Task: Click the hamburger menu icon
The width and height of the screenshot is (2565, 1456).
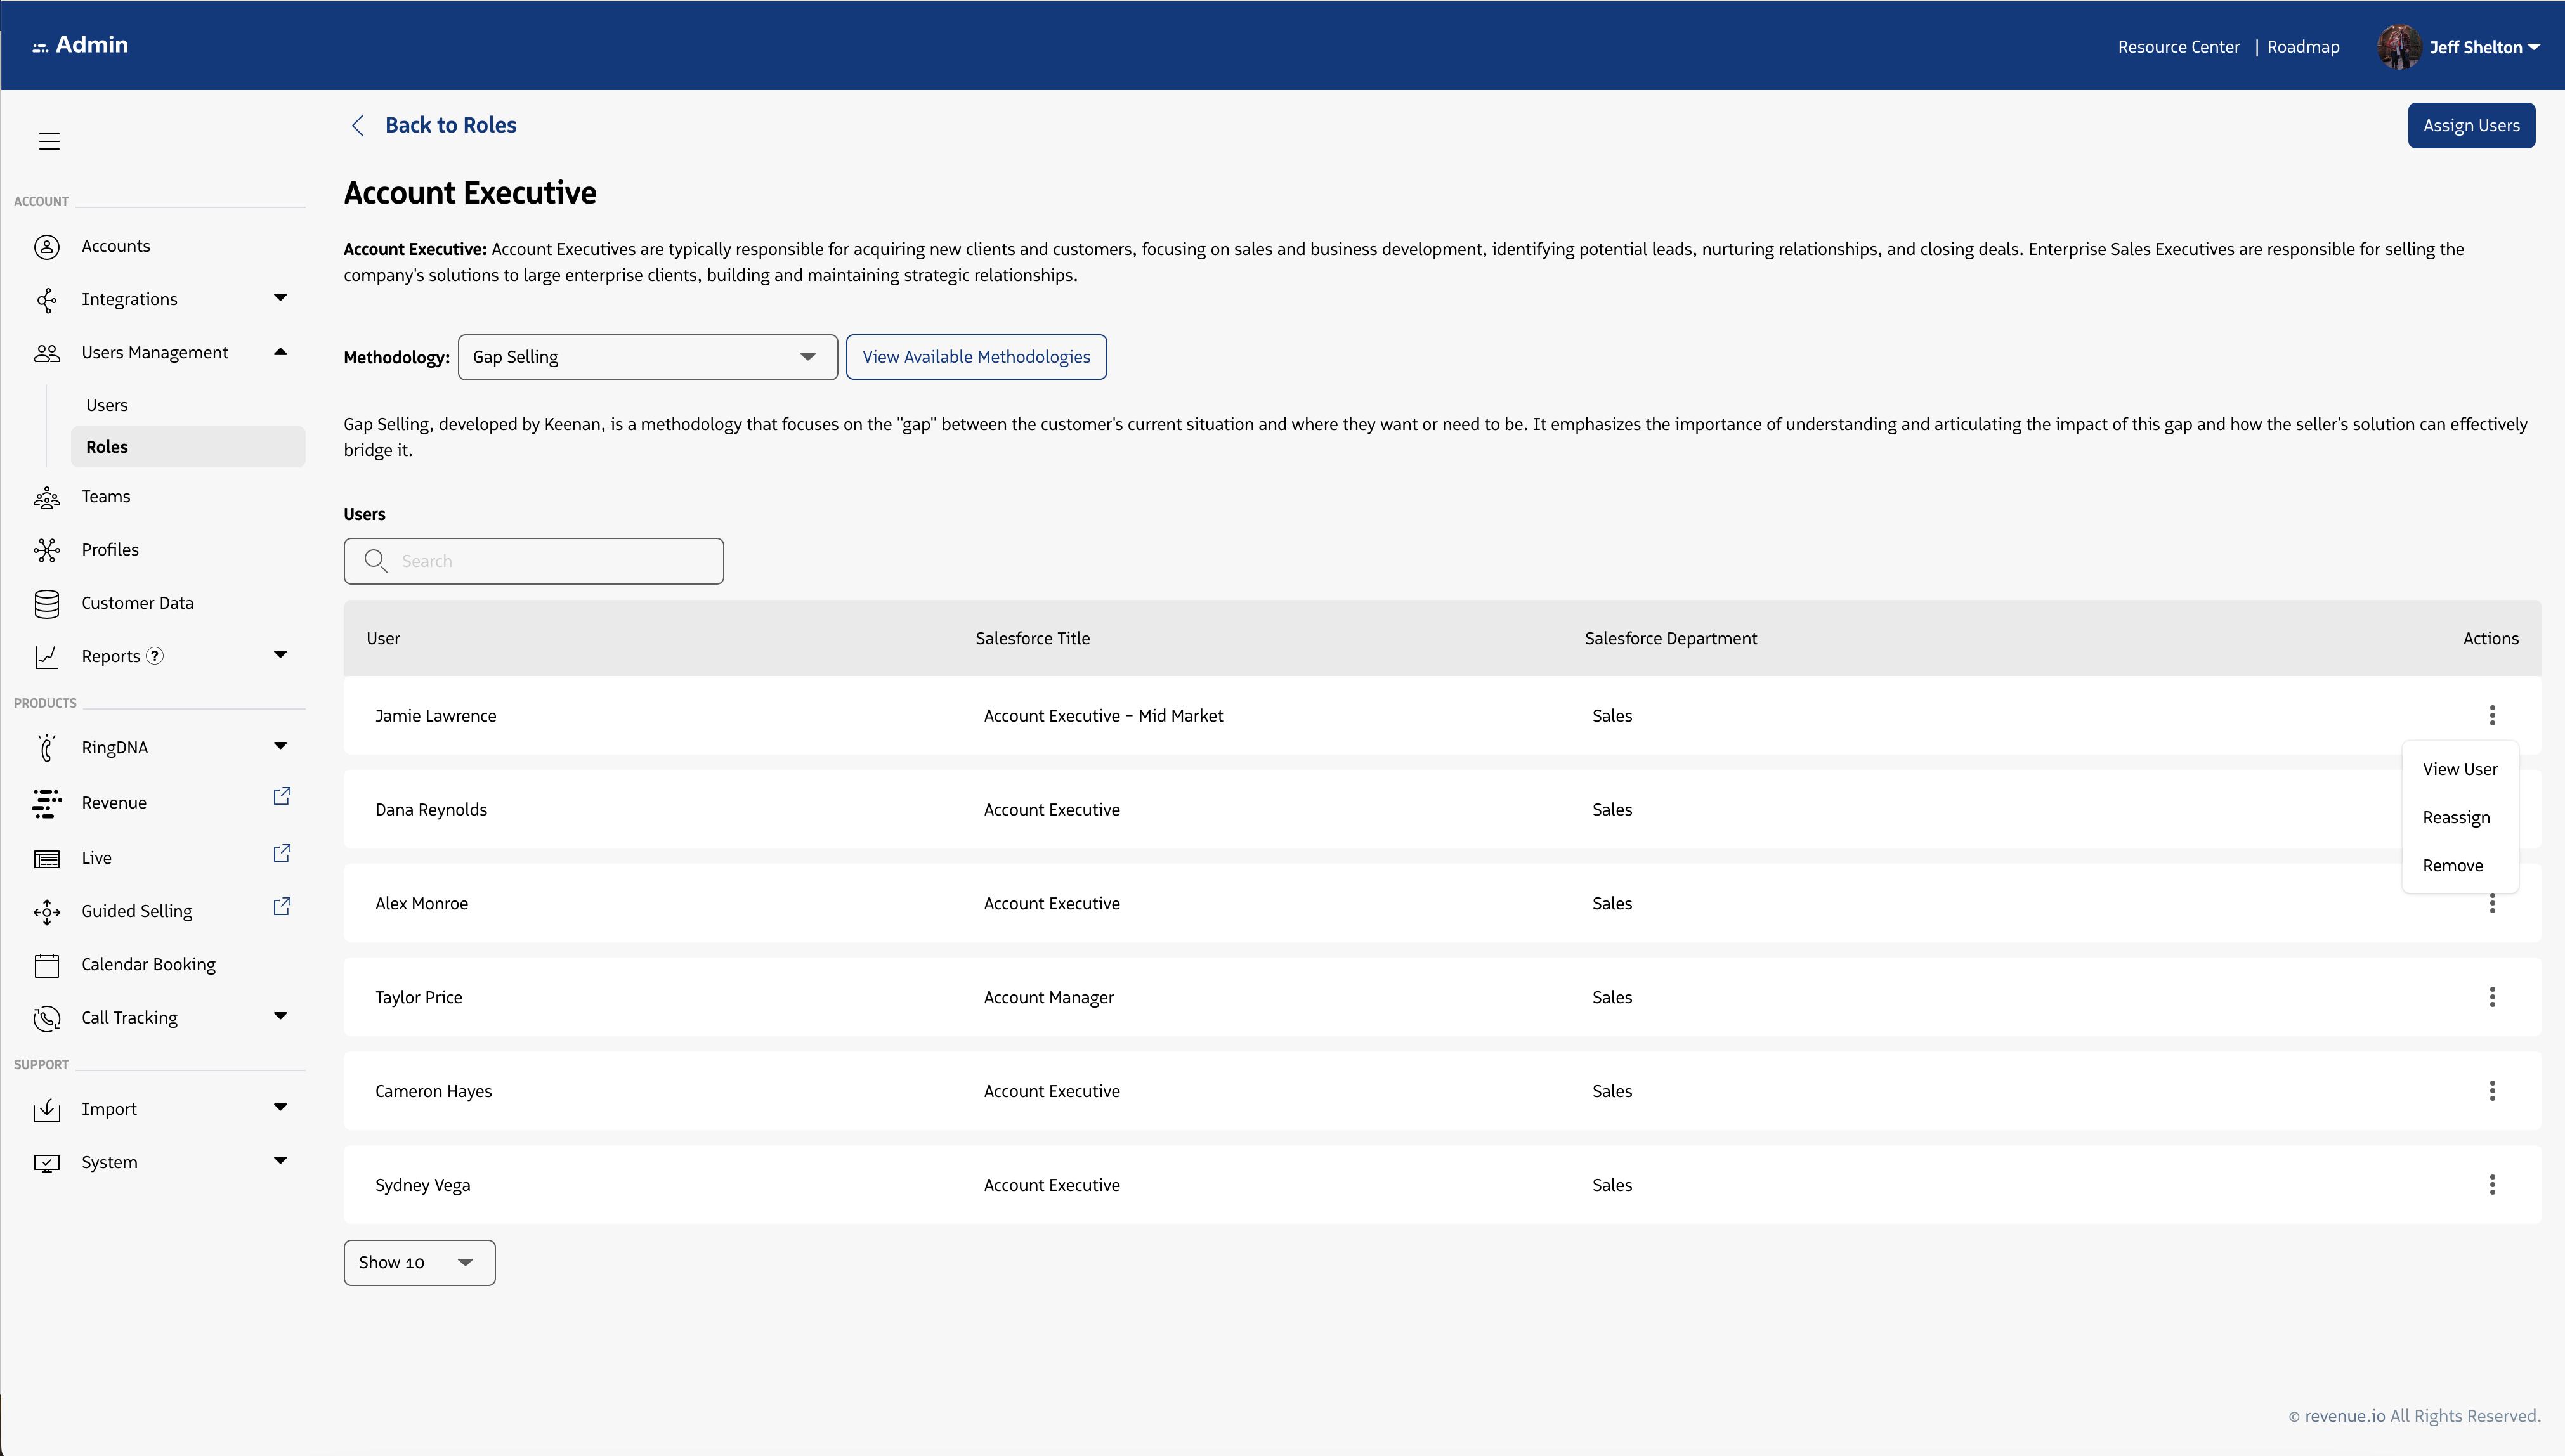Action: pyautogui.click(x=49, y=141)
